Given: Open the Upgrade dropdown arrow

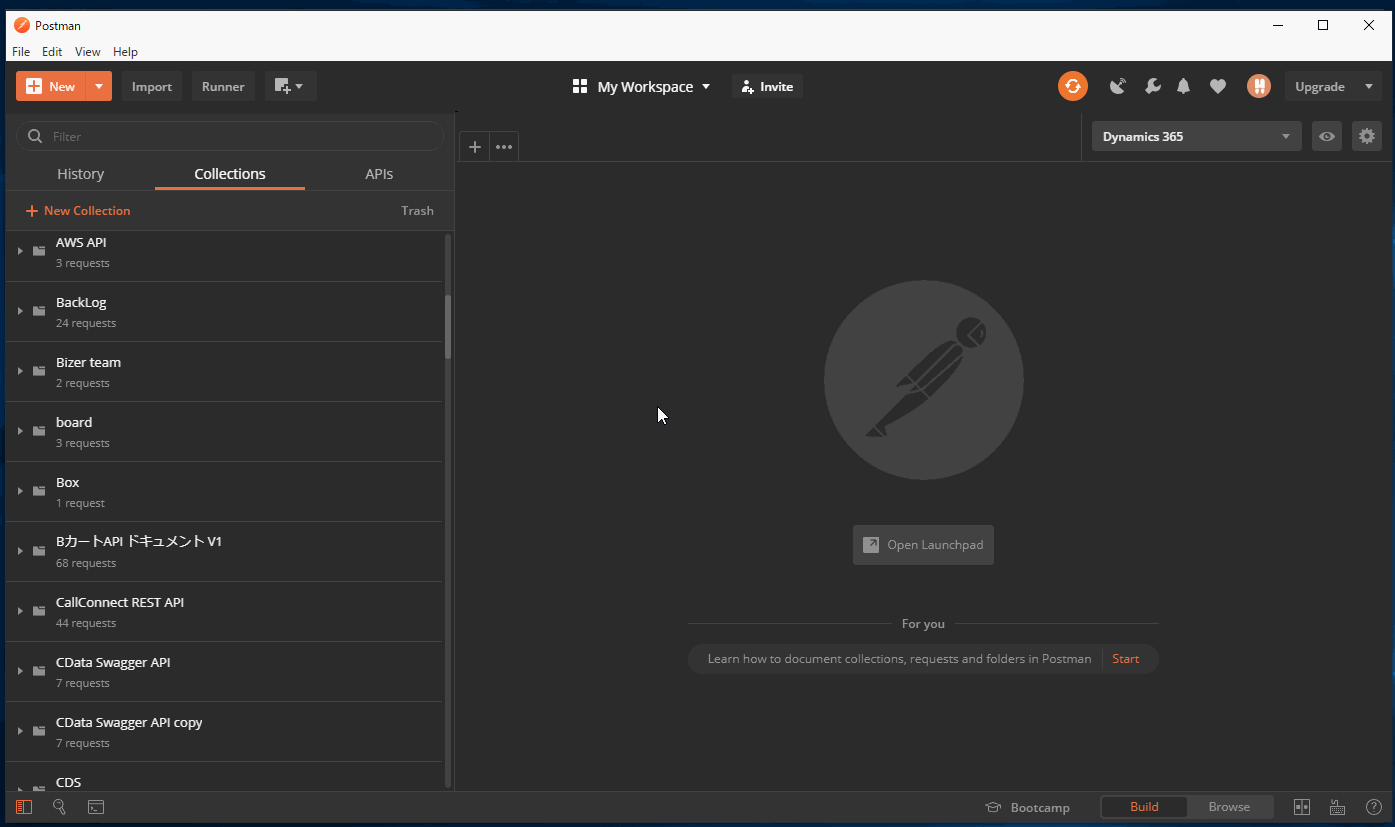Looking at the screenshot, I should click(x=1369, y=86).
